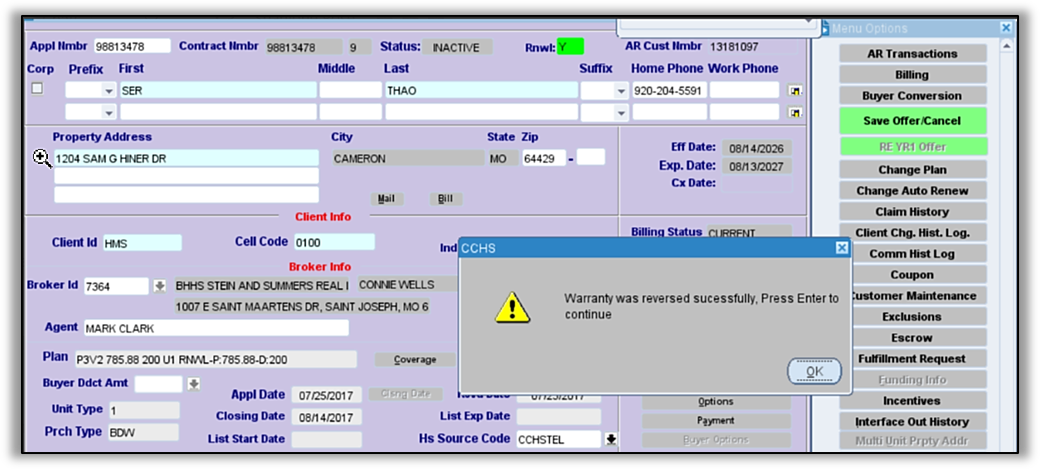The width and height of the screenshot is (1040, 469).
Task: Click the Cell Code field showing 0100
Action: pos(334,242)
